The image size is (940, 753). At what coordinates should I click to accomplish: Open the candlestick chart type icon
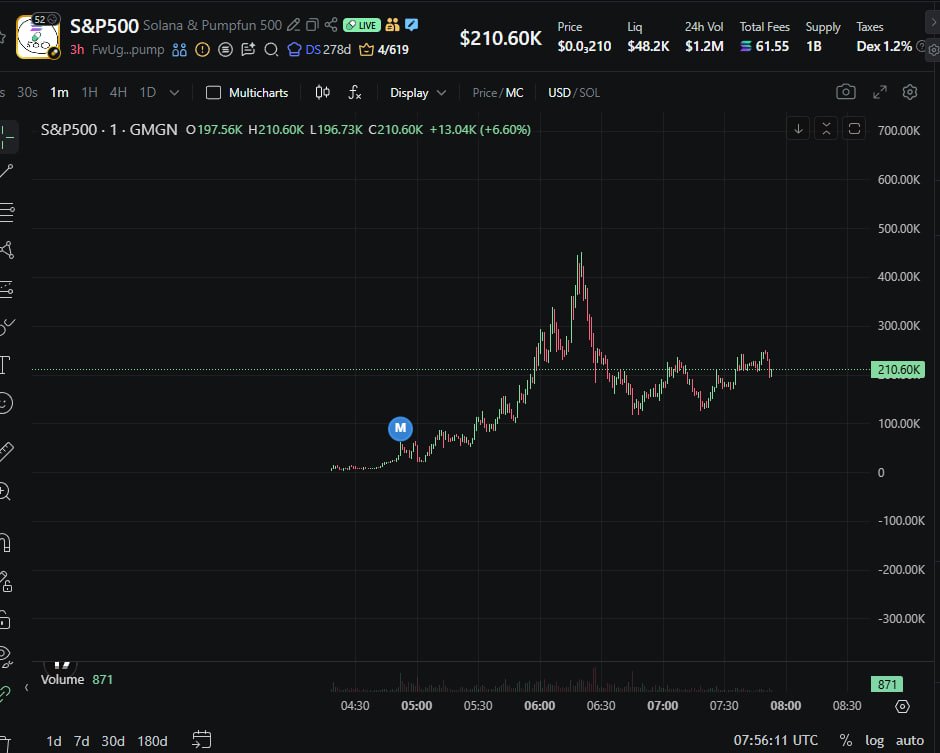click(x=323, y=92)
